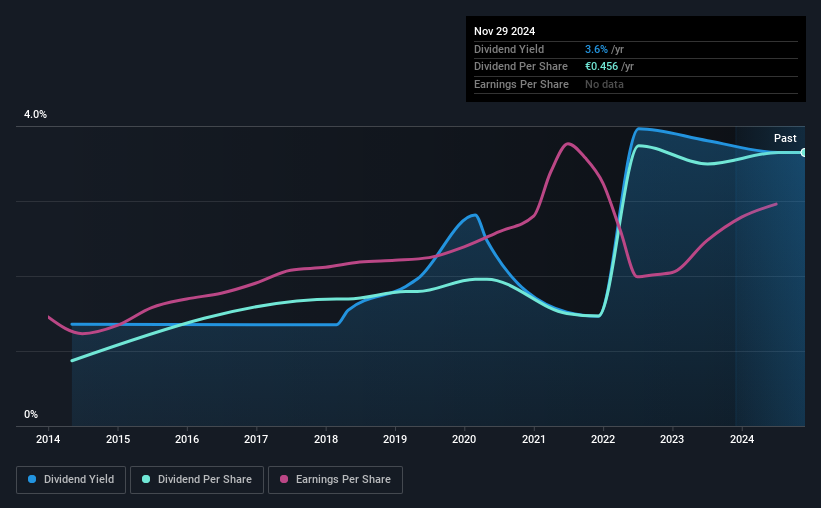Click the 2020 x-axis label
Screen dimensions: 821x508
(x=464, y=439)
